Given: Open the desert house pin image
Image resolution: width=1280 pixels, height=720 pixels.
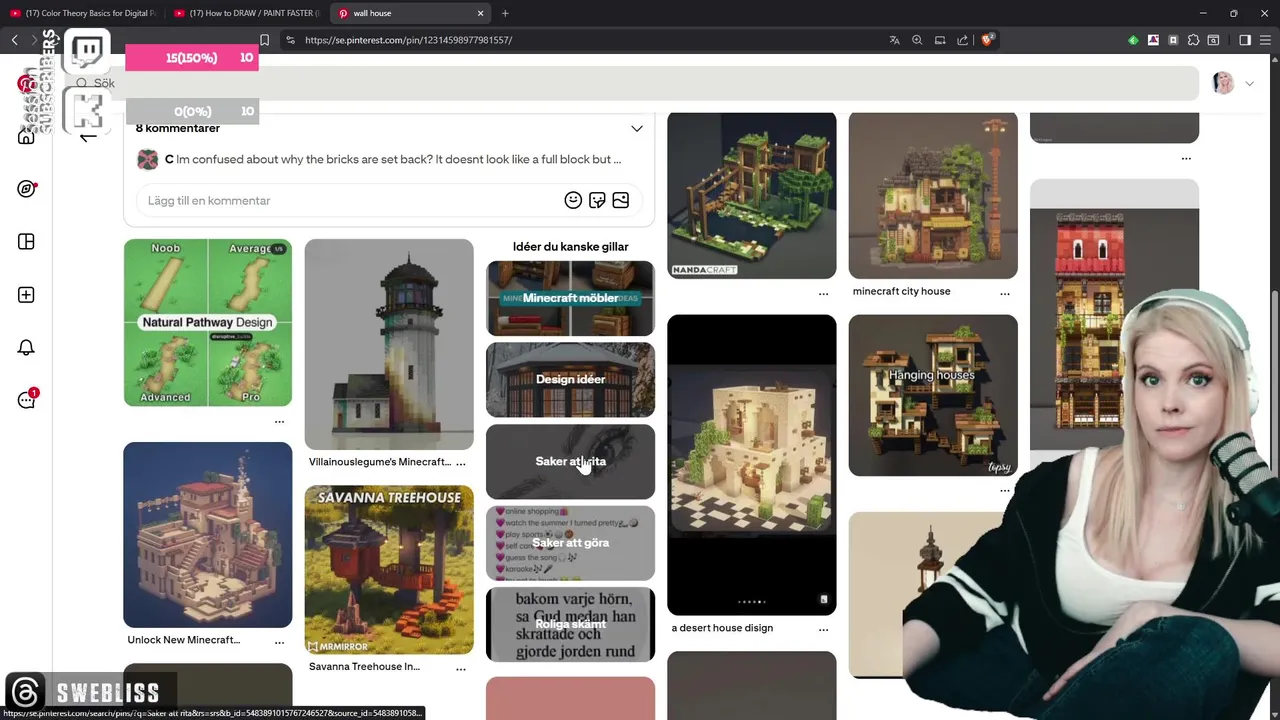Looking at the screenshot, I should click(752, 465).
